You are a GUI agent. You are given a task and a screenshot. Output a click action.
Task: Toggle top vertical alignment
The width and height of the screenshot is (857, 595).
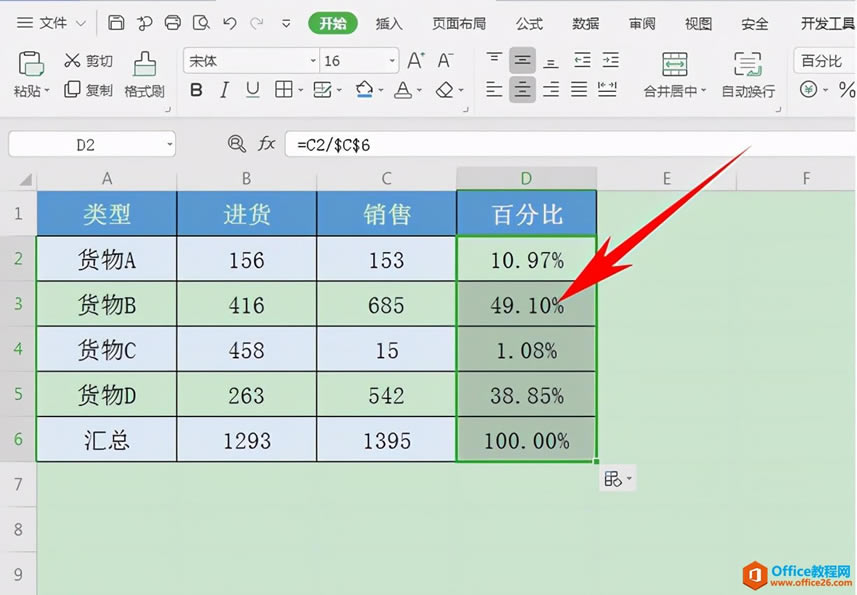[x=494, y=60]
